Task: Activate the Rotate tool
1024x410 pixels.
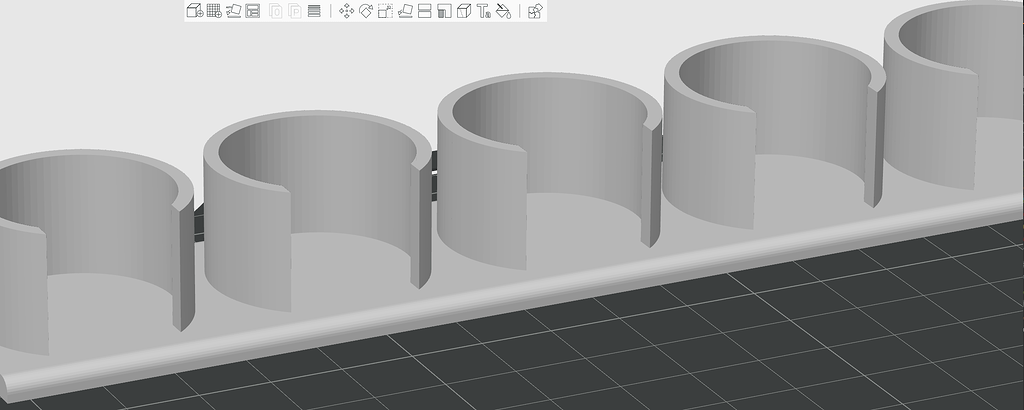Action: [x=366, y=11]
